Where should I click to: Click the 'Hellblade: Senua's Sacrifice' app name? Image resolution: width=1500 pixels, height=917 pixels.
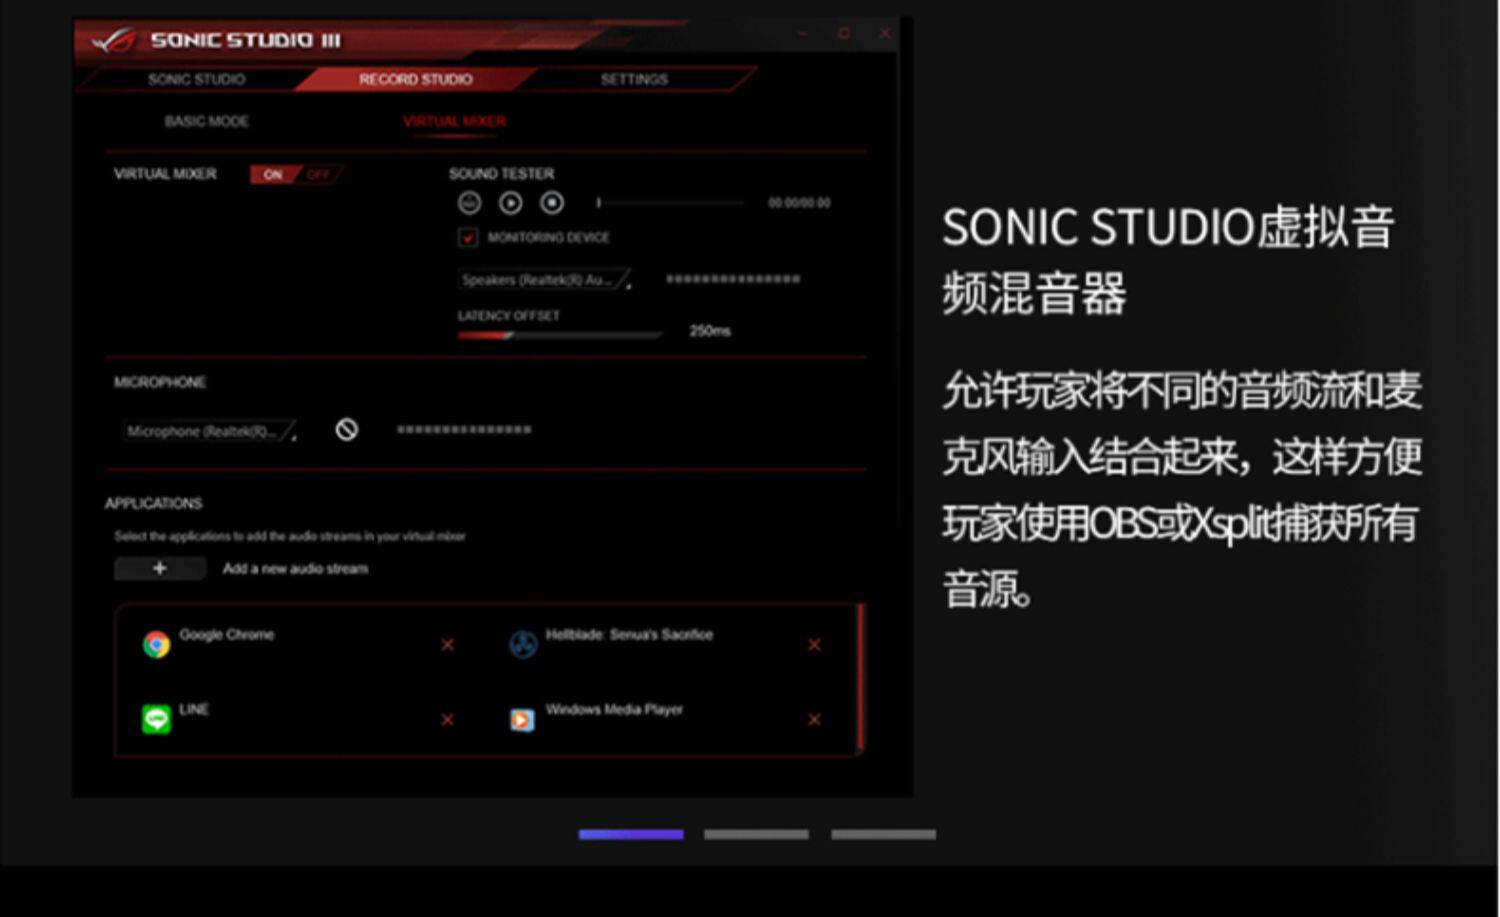(629, 634)
